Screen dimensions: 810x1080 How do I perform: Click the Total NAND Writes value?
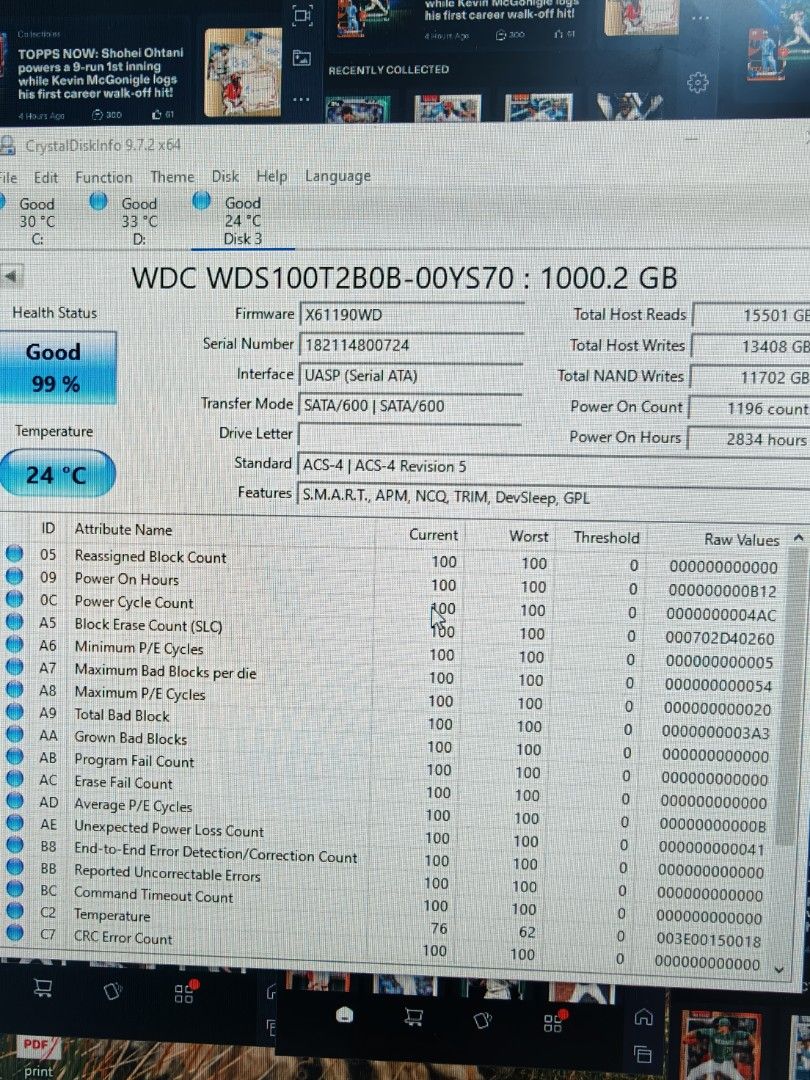[x=751, y=377]
